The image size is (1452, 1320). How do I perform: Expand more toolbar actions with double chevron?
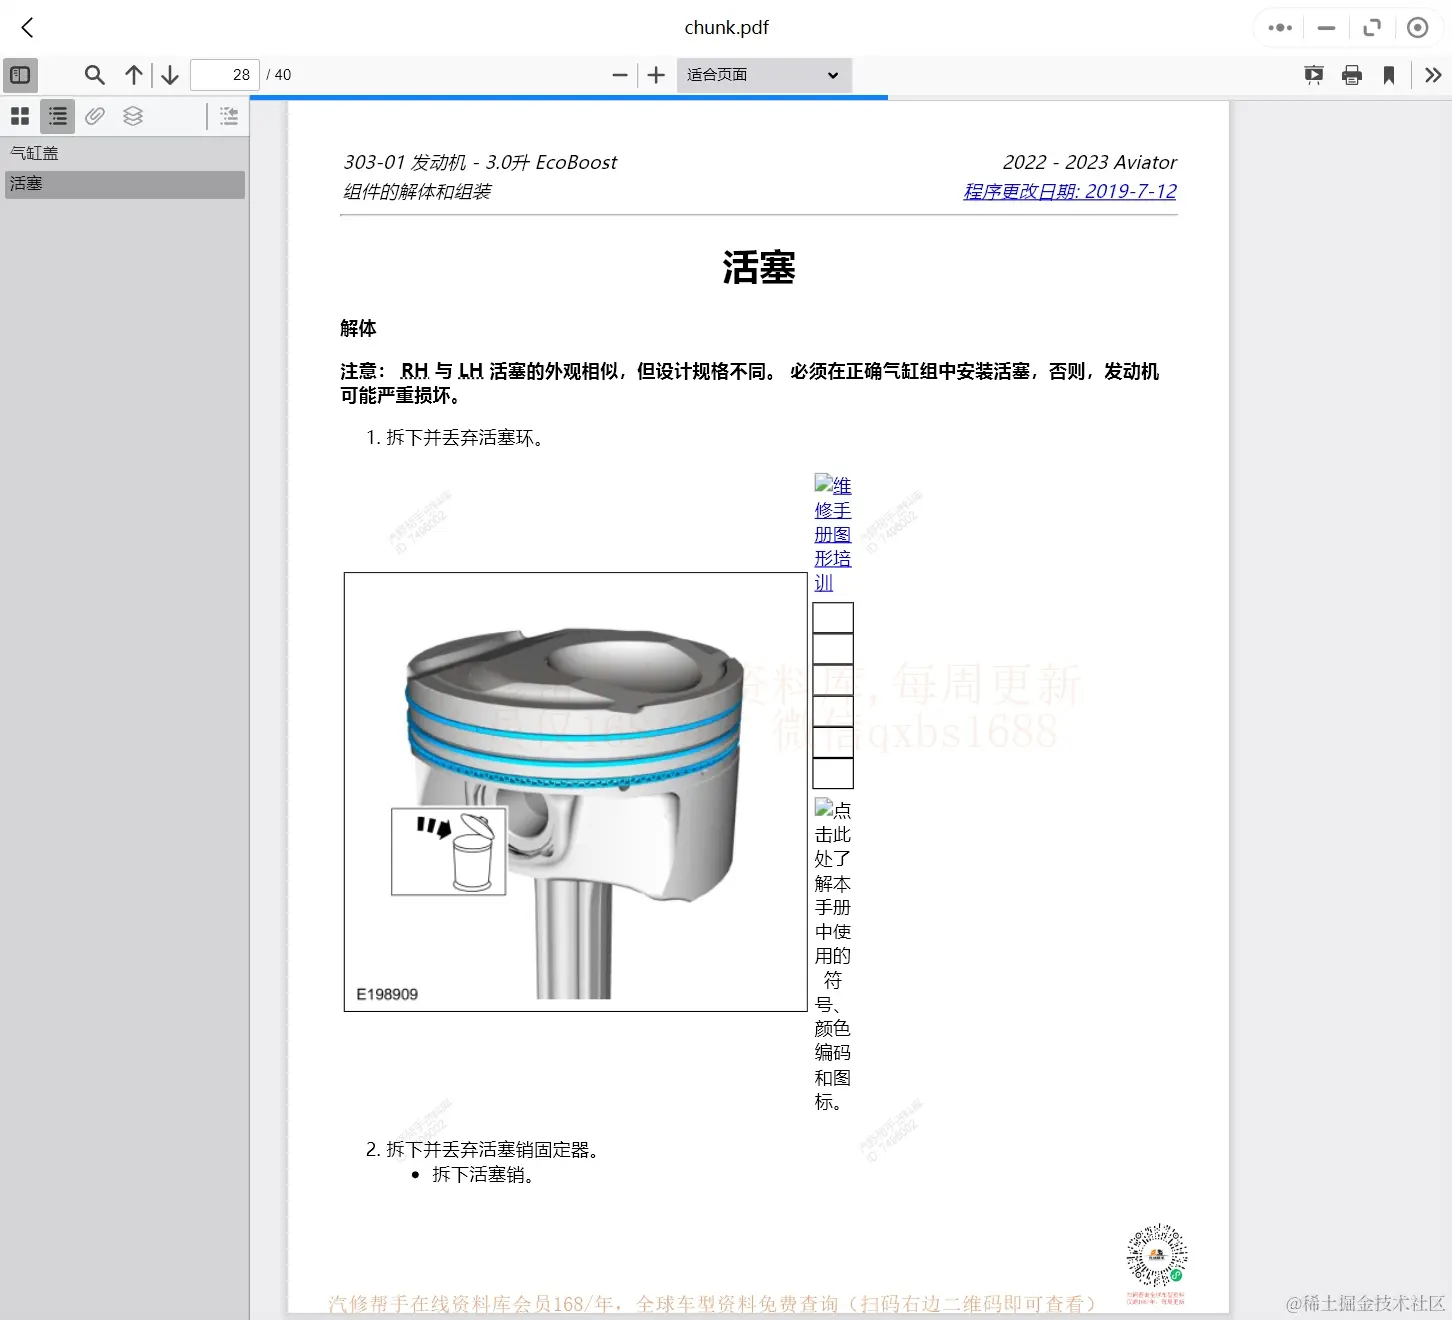1432,74
